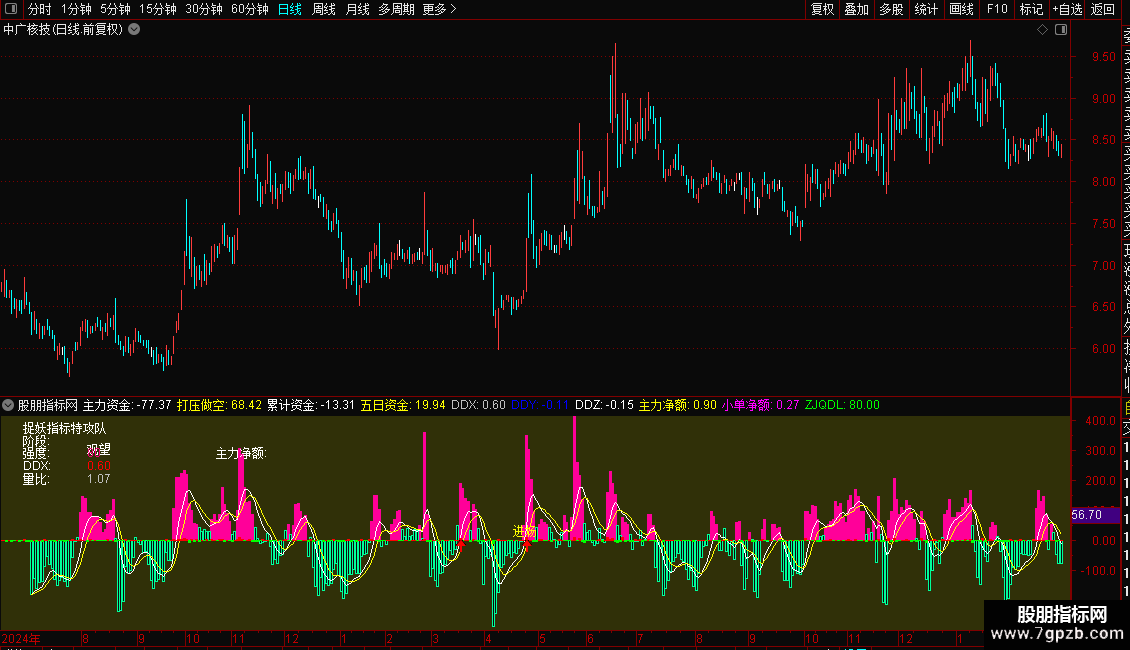Click the 56.70 value marker on axis
1130x650 pixels.
click(x=1086, y=515)
